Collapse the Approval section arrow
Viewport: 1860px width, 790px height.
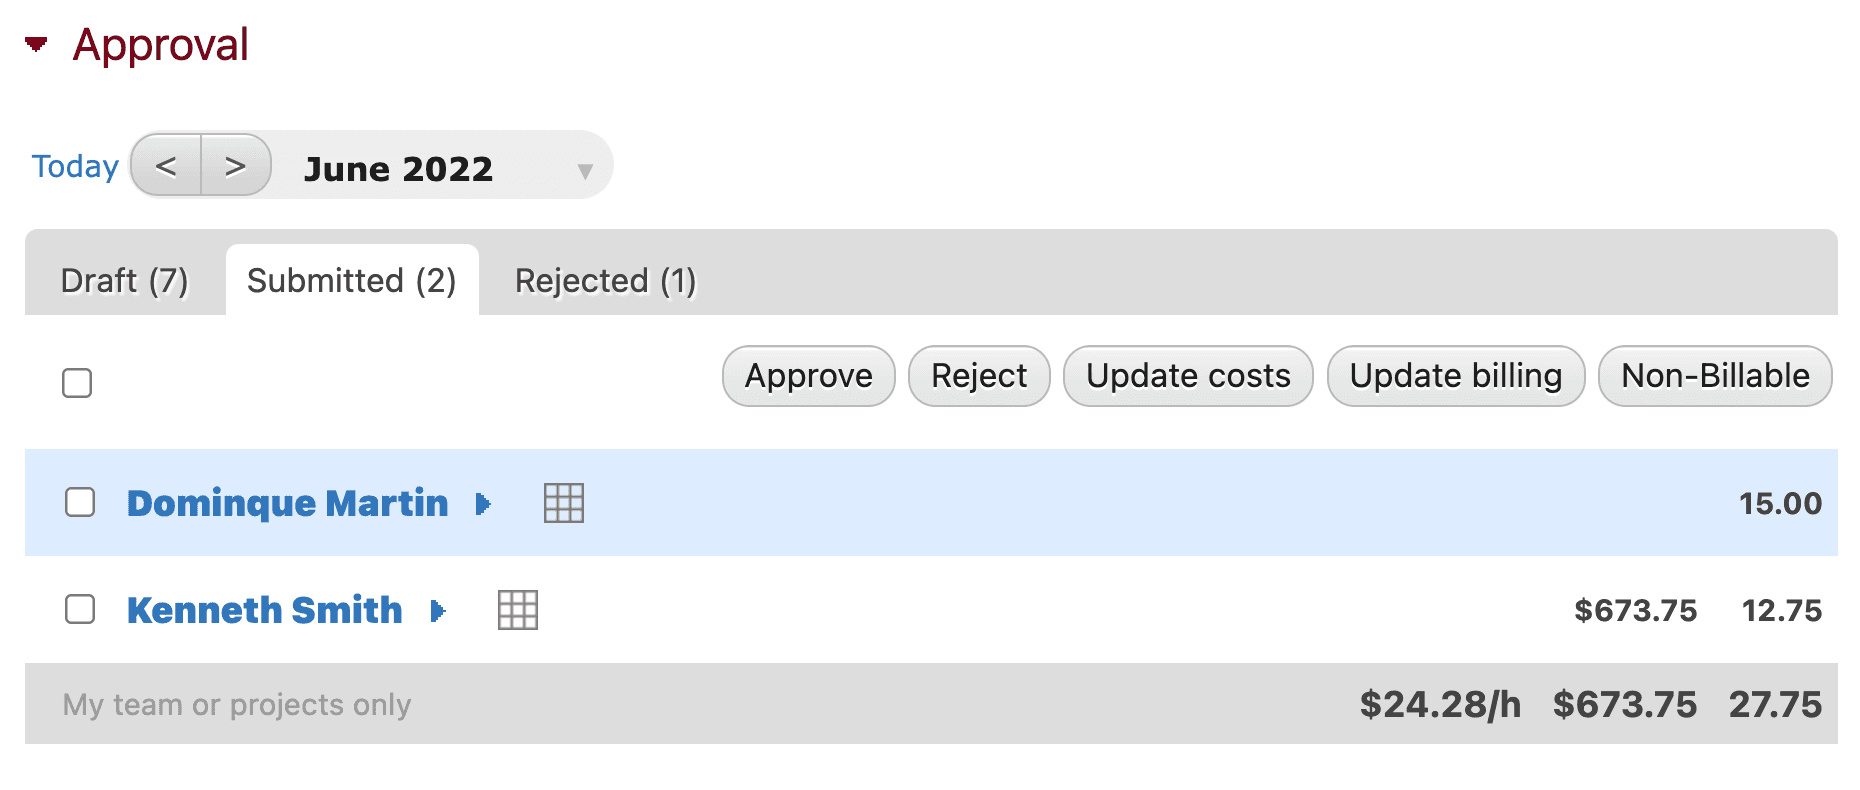click(34, 42)
